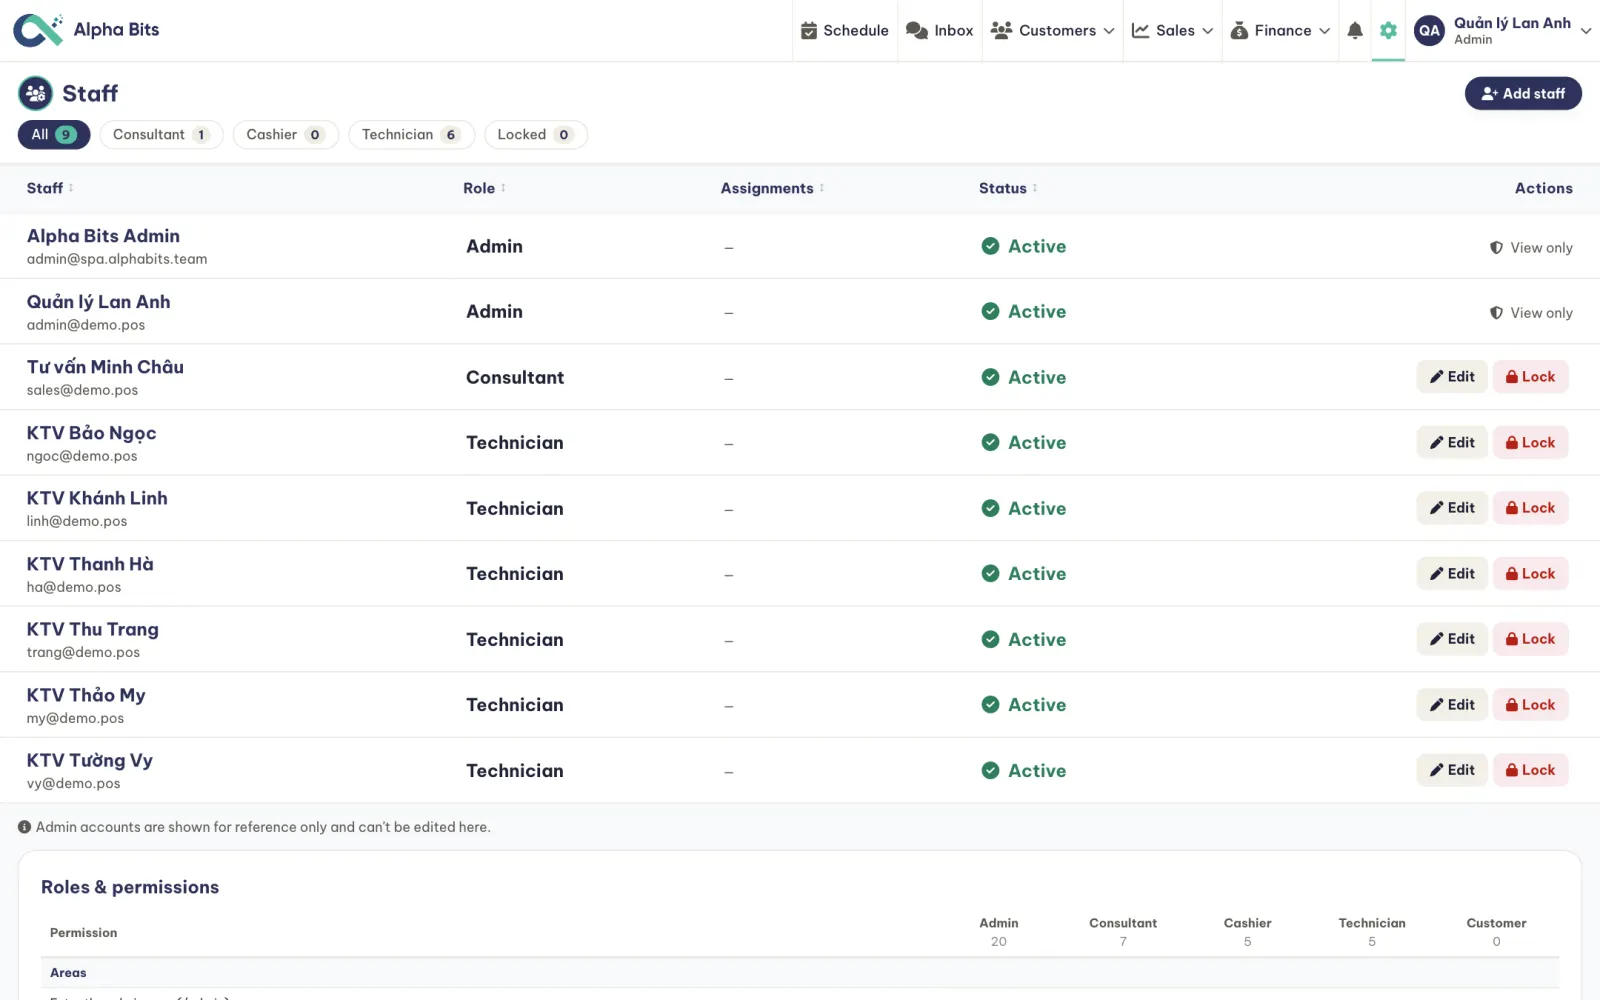The width and height of the screenshot is (1600, 1000).
Task: Click the green check icon for KTV Tường Vy
Action: point(990,770)
